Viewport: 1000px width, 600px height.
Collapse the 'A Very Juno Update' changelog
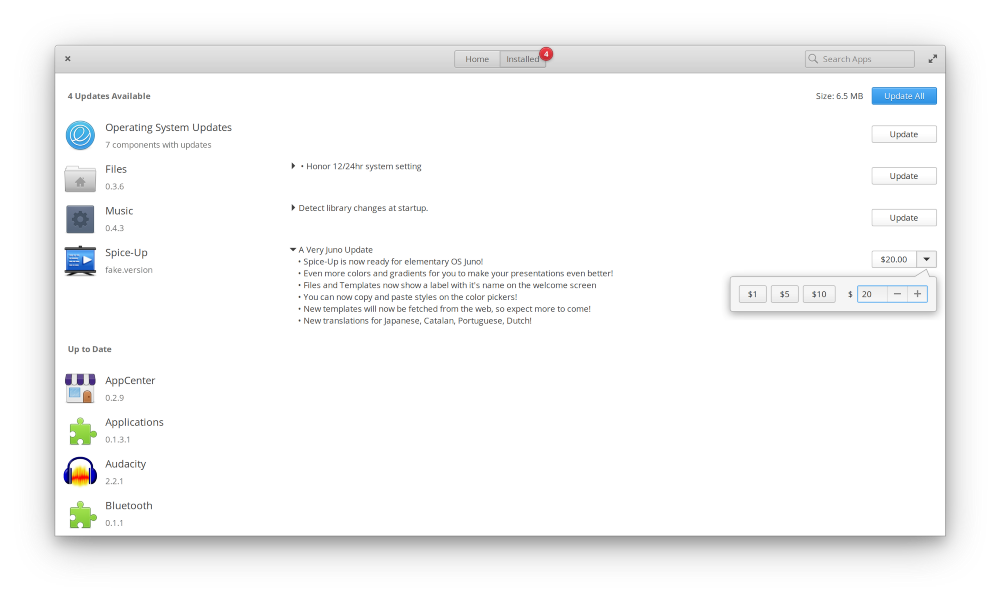pyautogui.click(x=293, y=249)
